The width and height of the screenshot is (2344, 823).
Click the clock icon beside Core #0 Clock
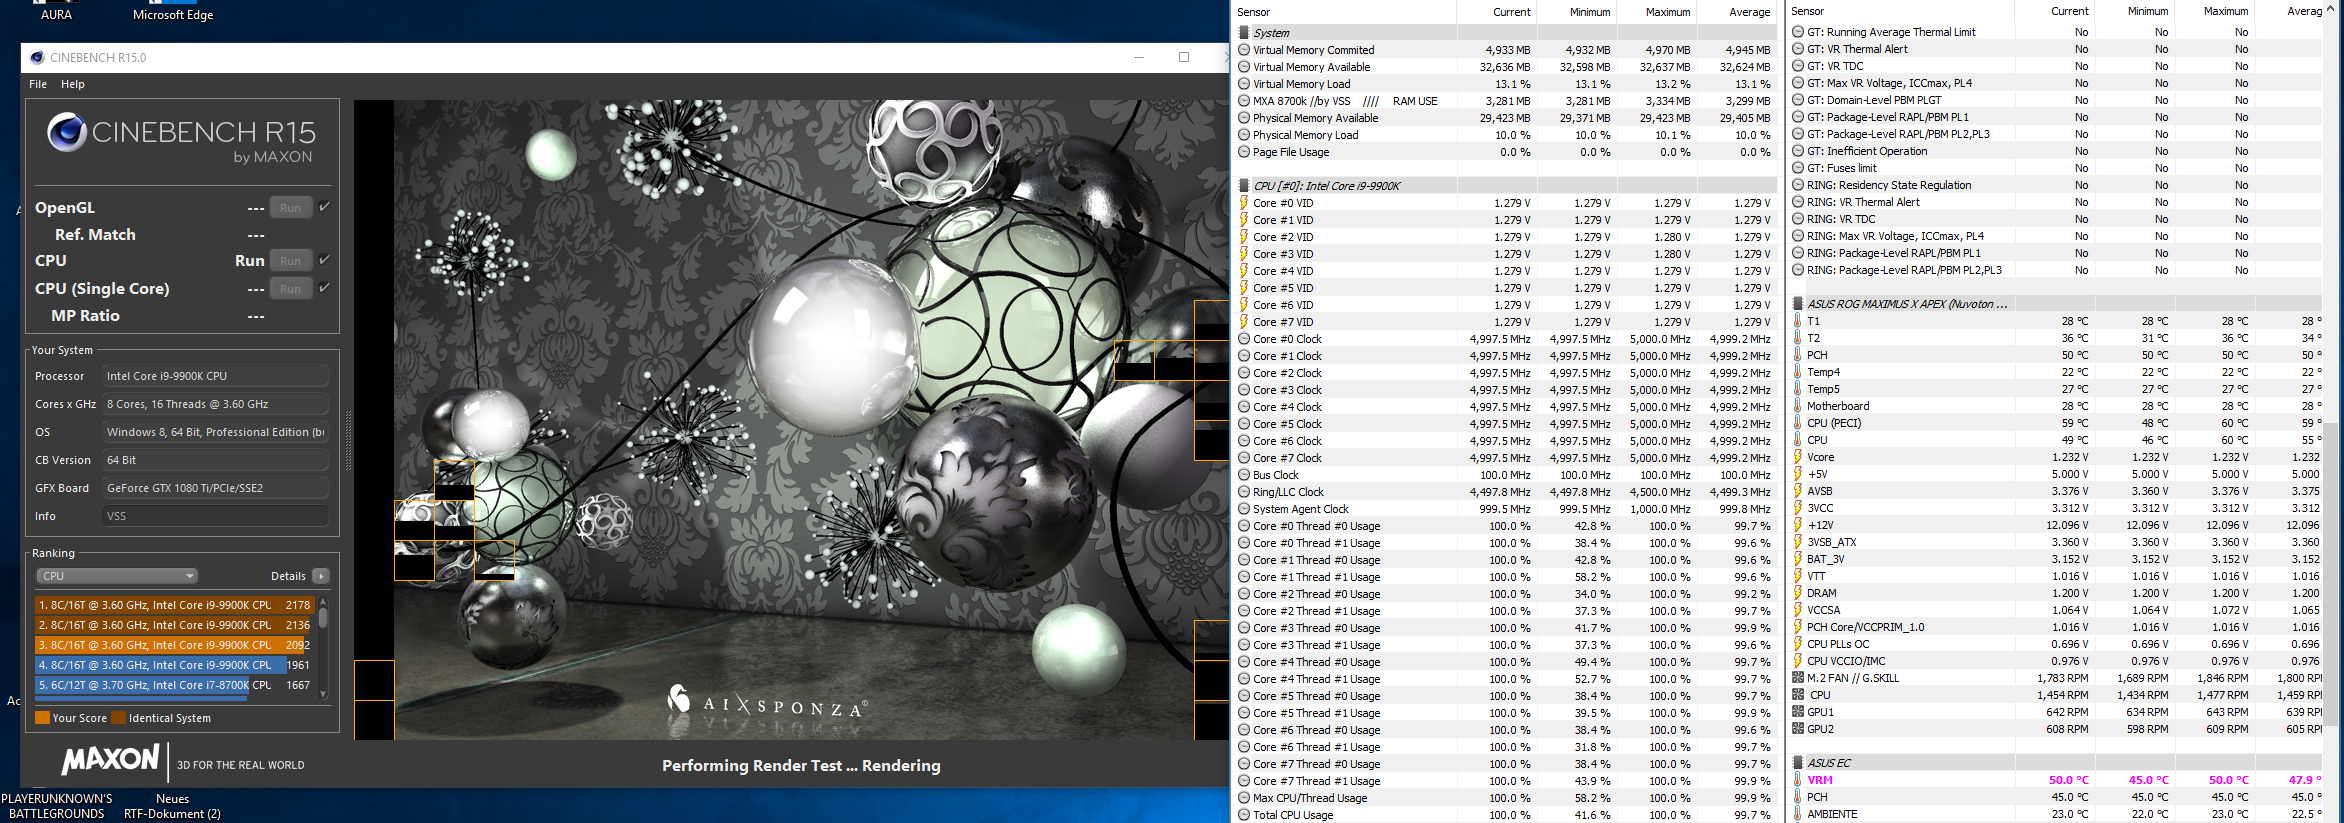click(1244, 339)
